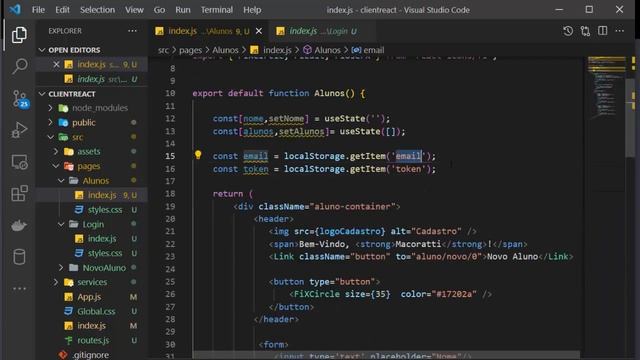Open the Help menu
Screen dimensions: 640x360
[252, 10]
